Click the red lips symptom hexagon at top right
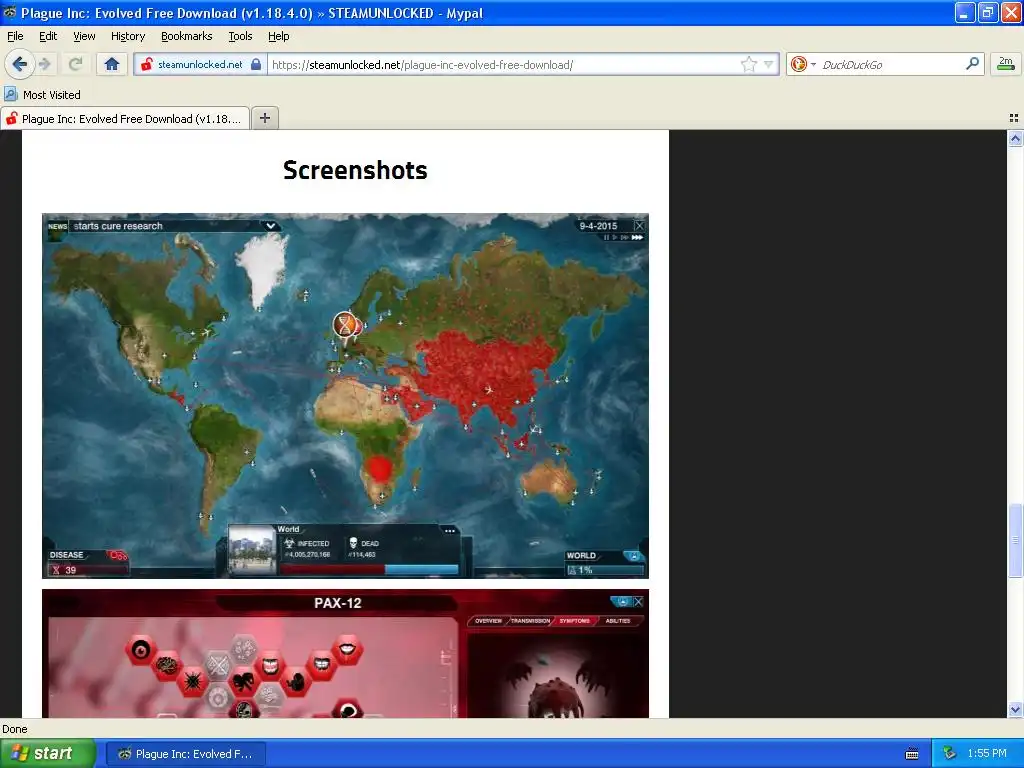The image size is (1024, 768). 348,650
